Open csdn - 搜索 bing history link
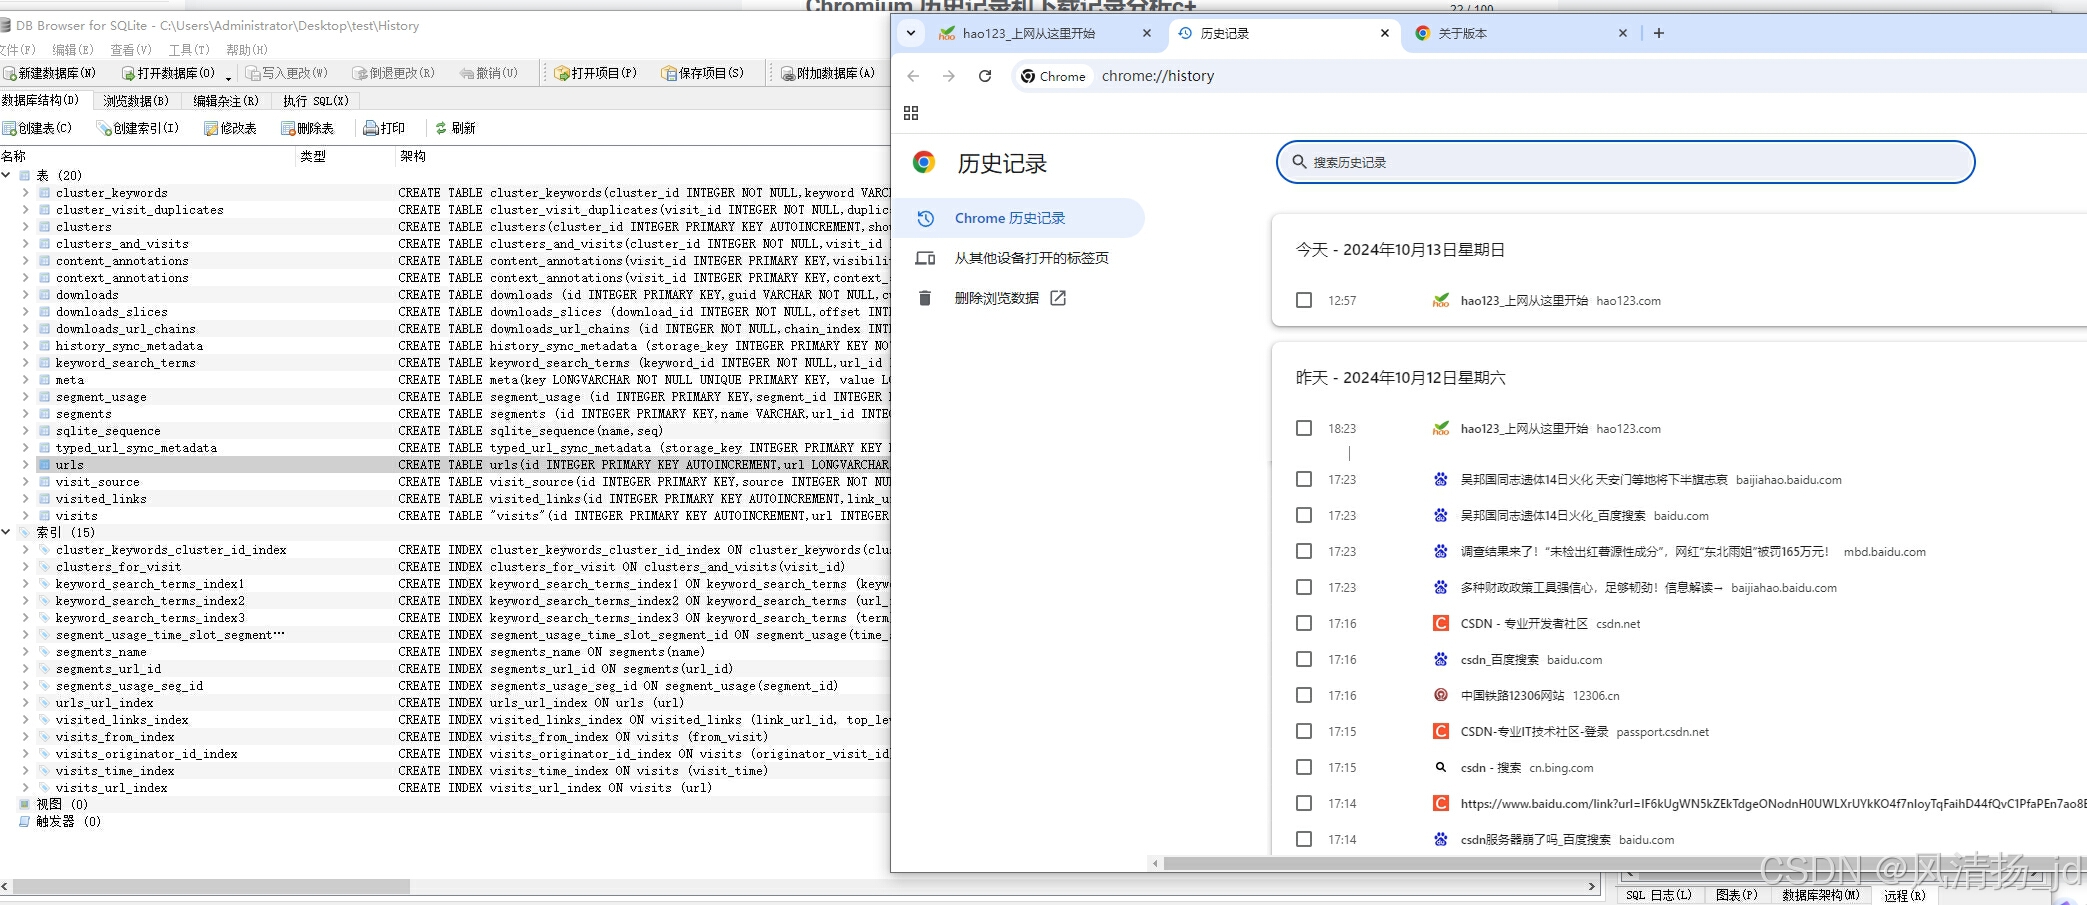Screen dimensions: 2087x905 [x=1490, y=767]
